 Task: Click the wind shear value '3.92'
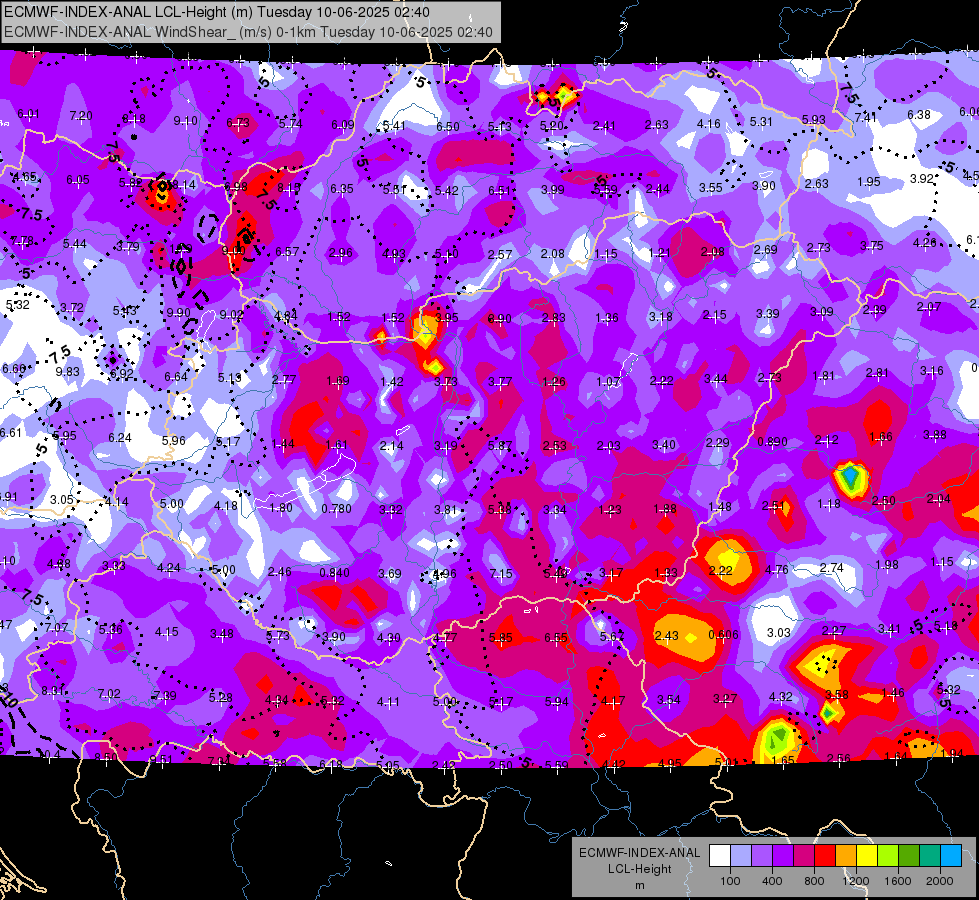(922, 179)
